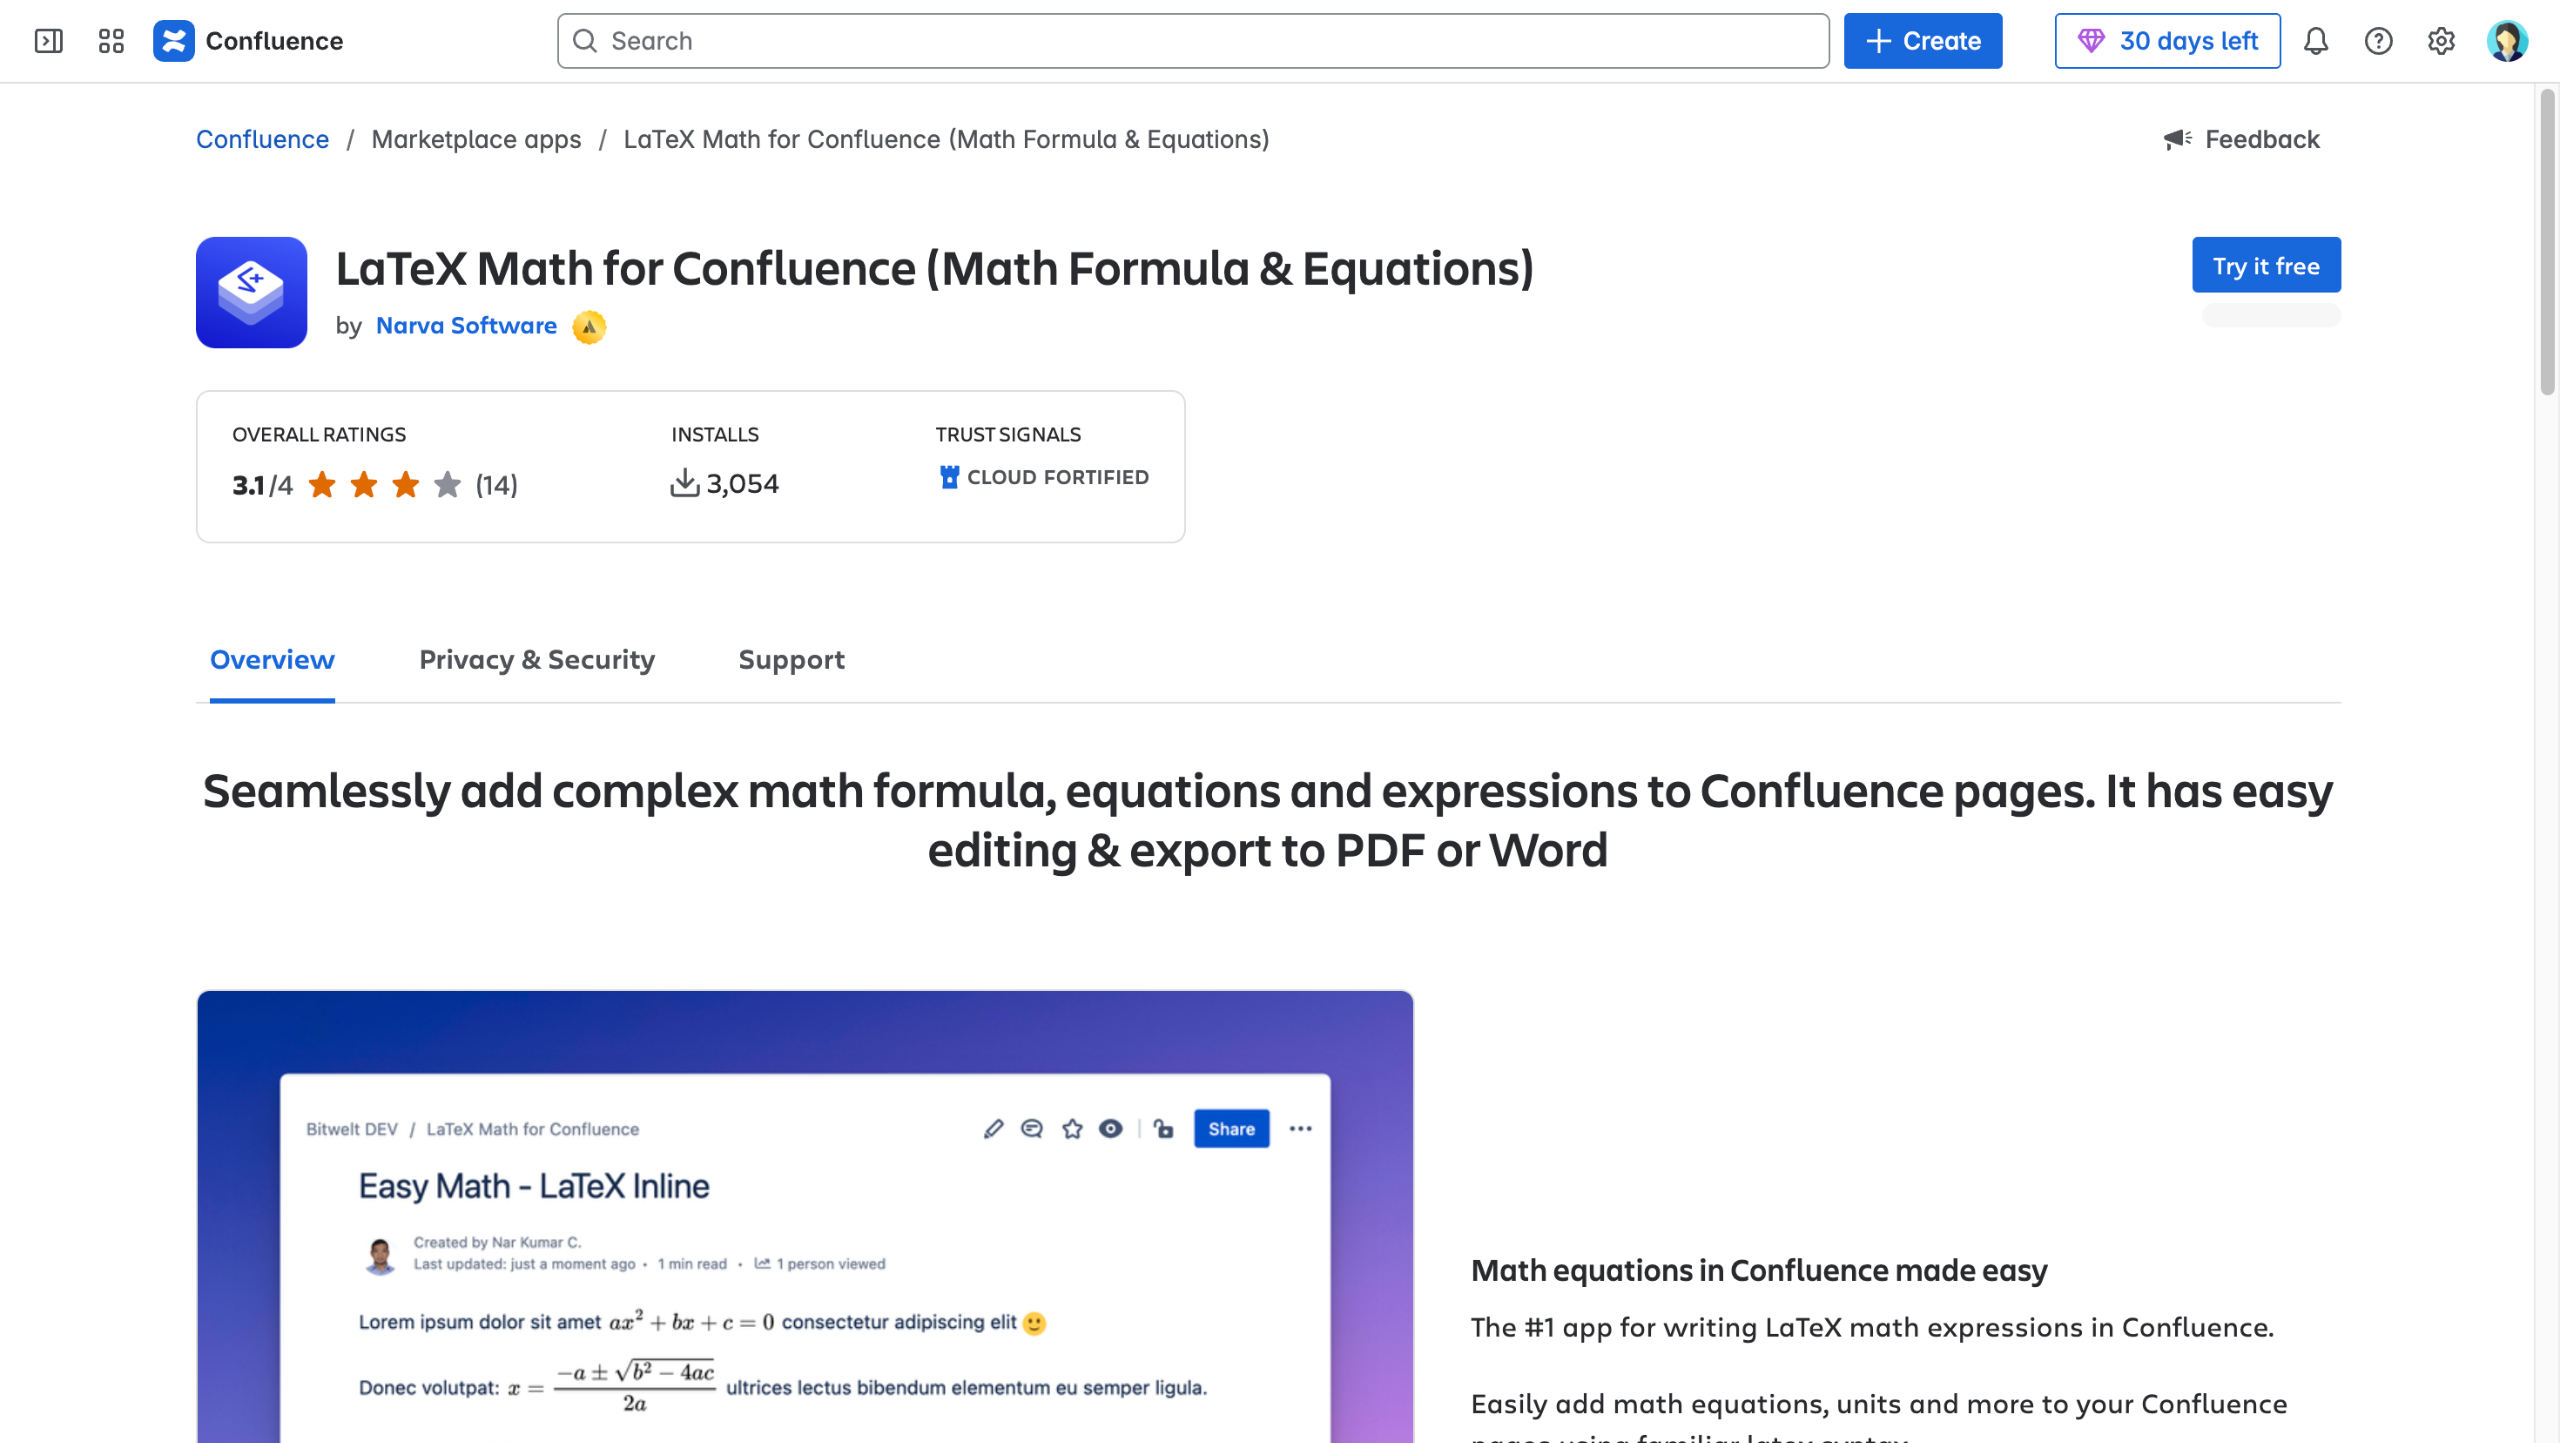Open the app switcher grid icon

point(111,41)
